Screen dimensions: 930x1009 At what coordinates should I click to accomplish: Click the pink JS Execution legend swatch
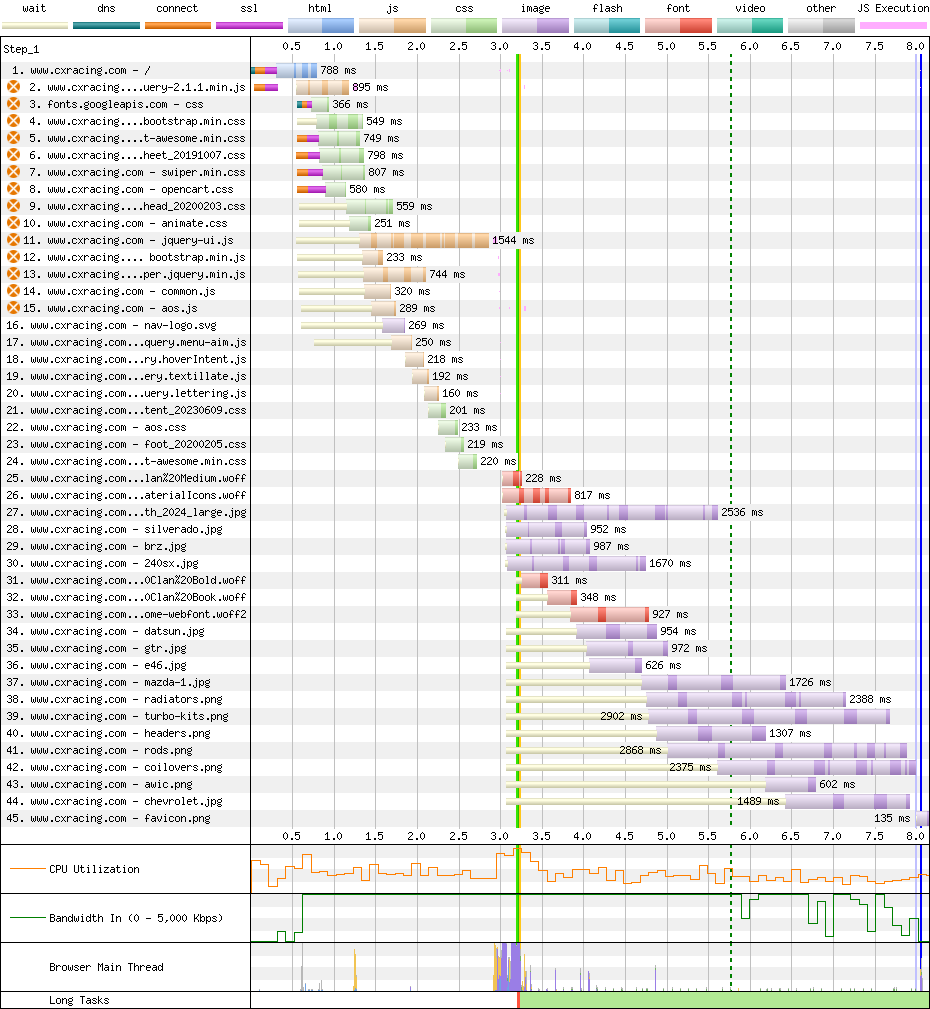pos(893,25)
